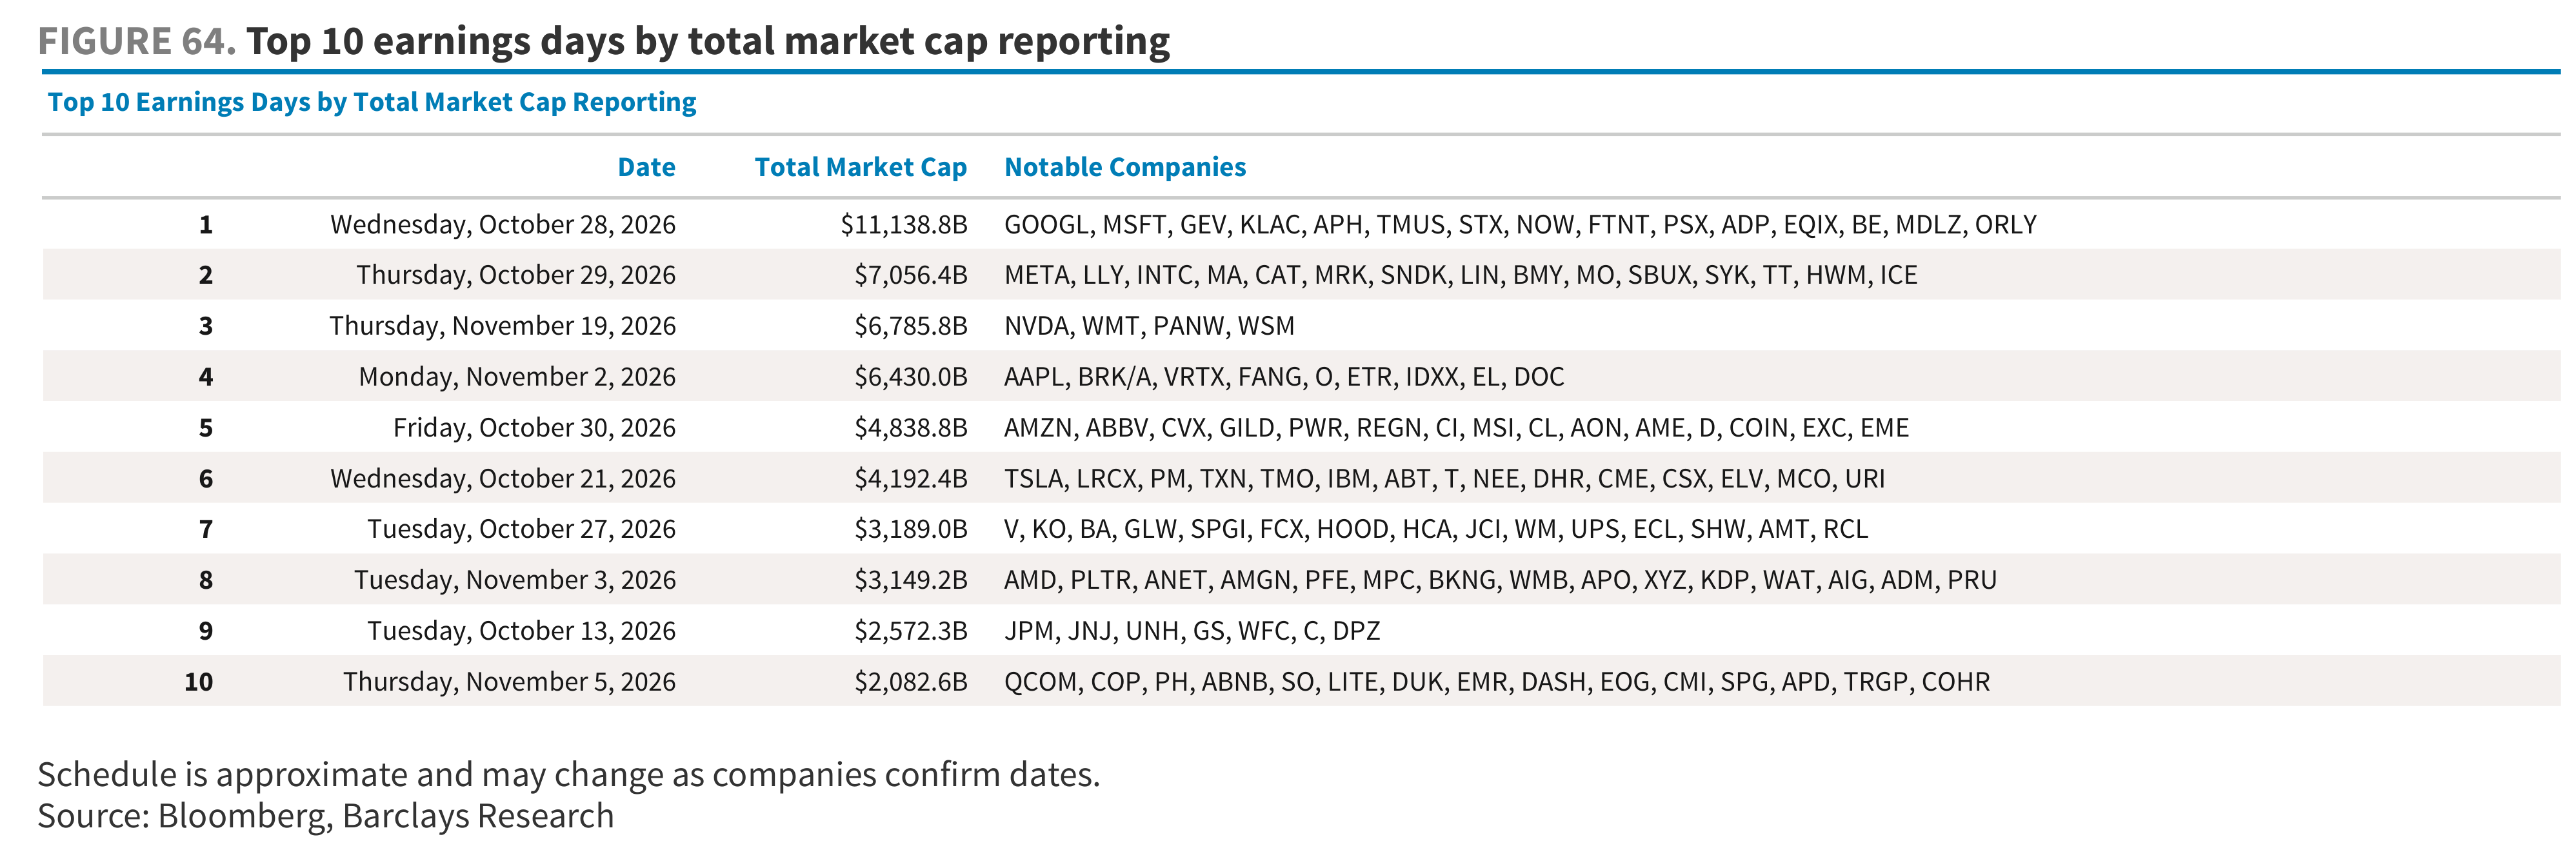Select the date 'Friday, October 30, 2026'
The image size is (2576, 848).
pyautogui.click(x=534, y=428)
